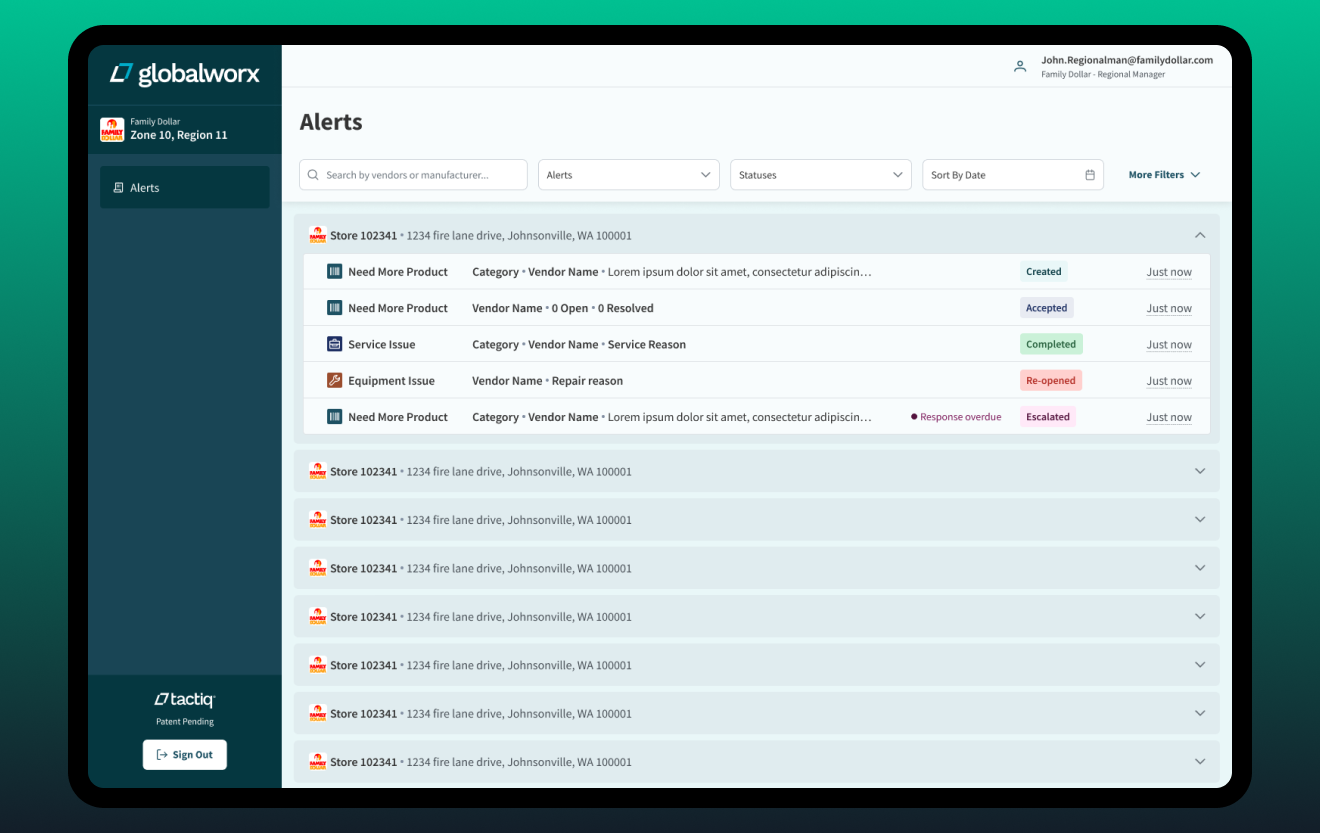Select the Re-opened status badge
1320x833 pixels.
[x=1051, y=381]
